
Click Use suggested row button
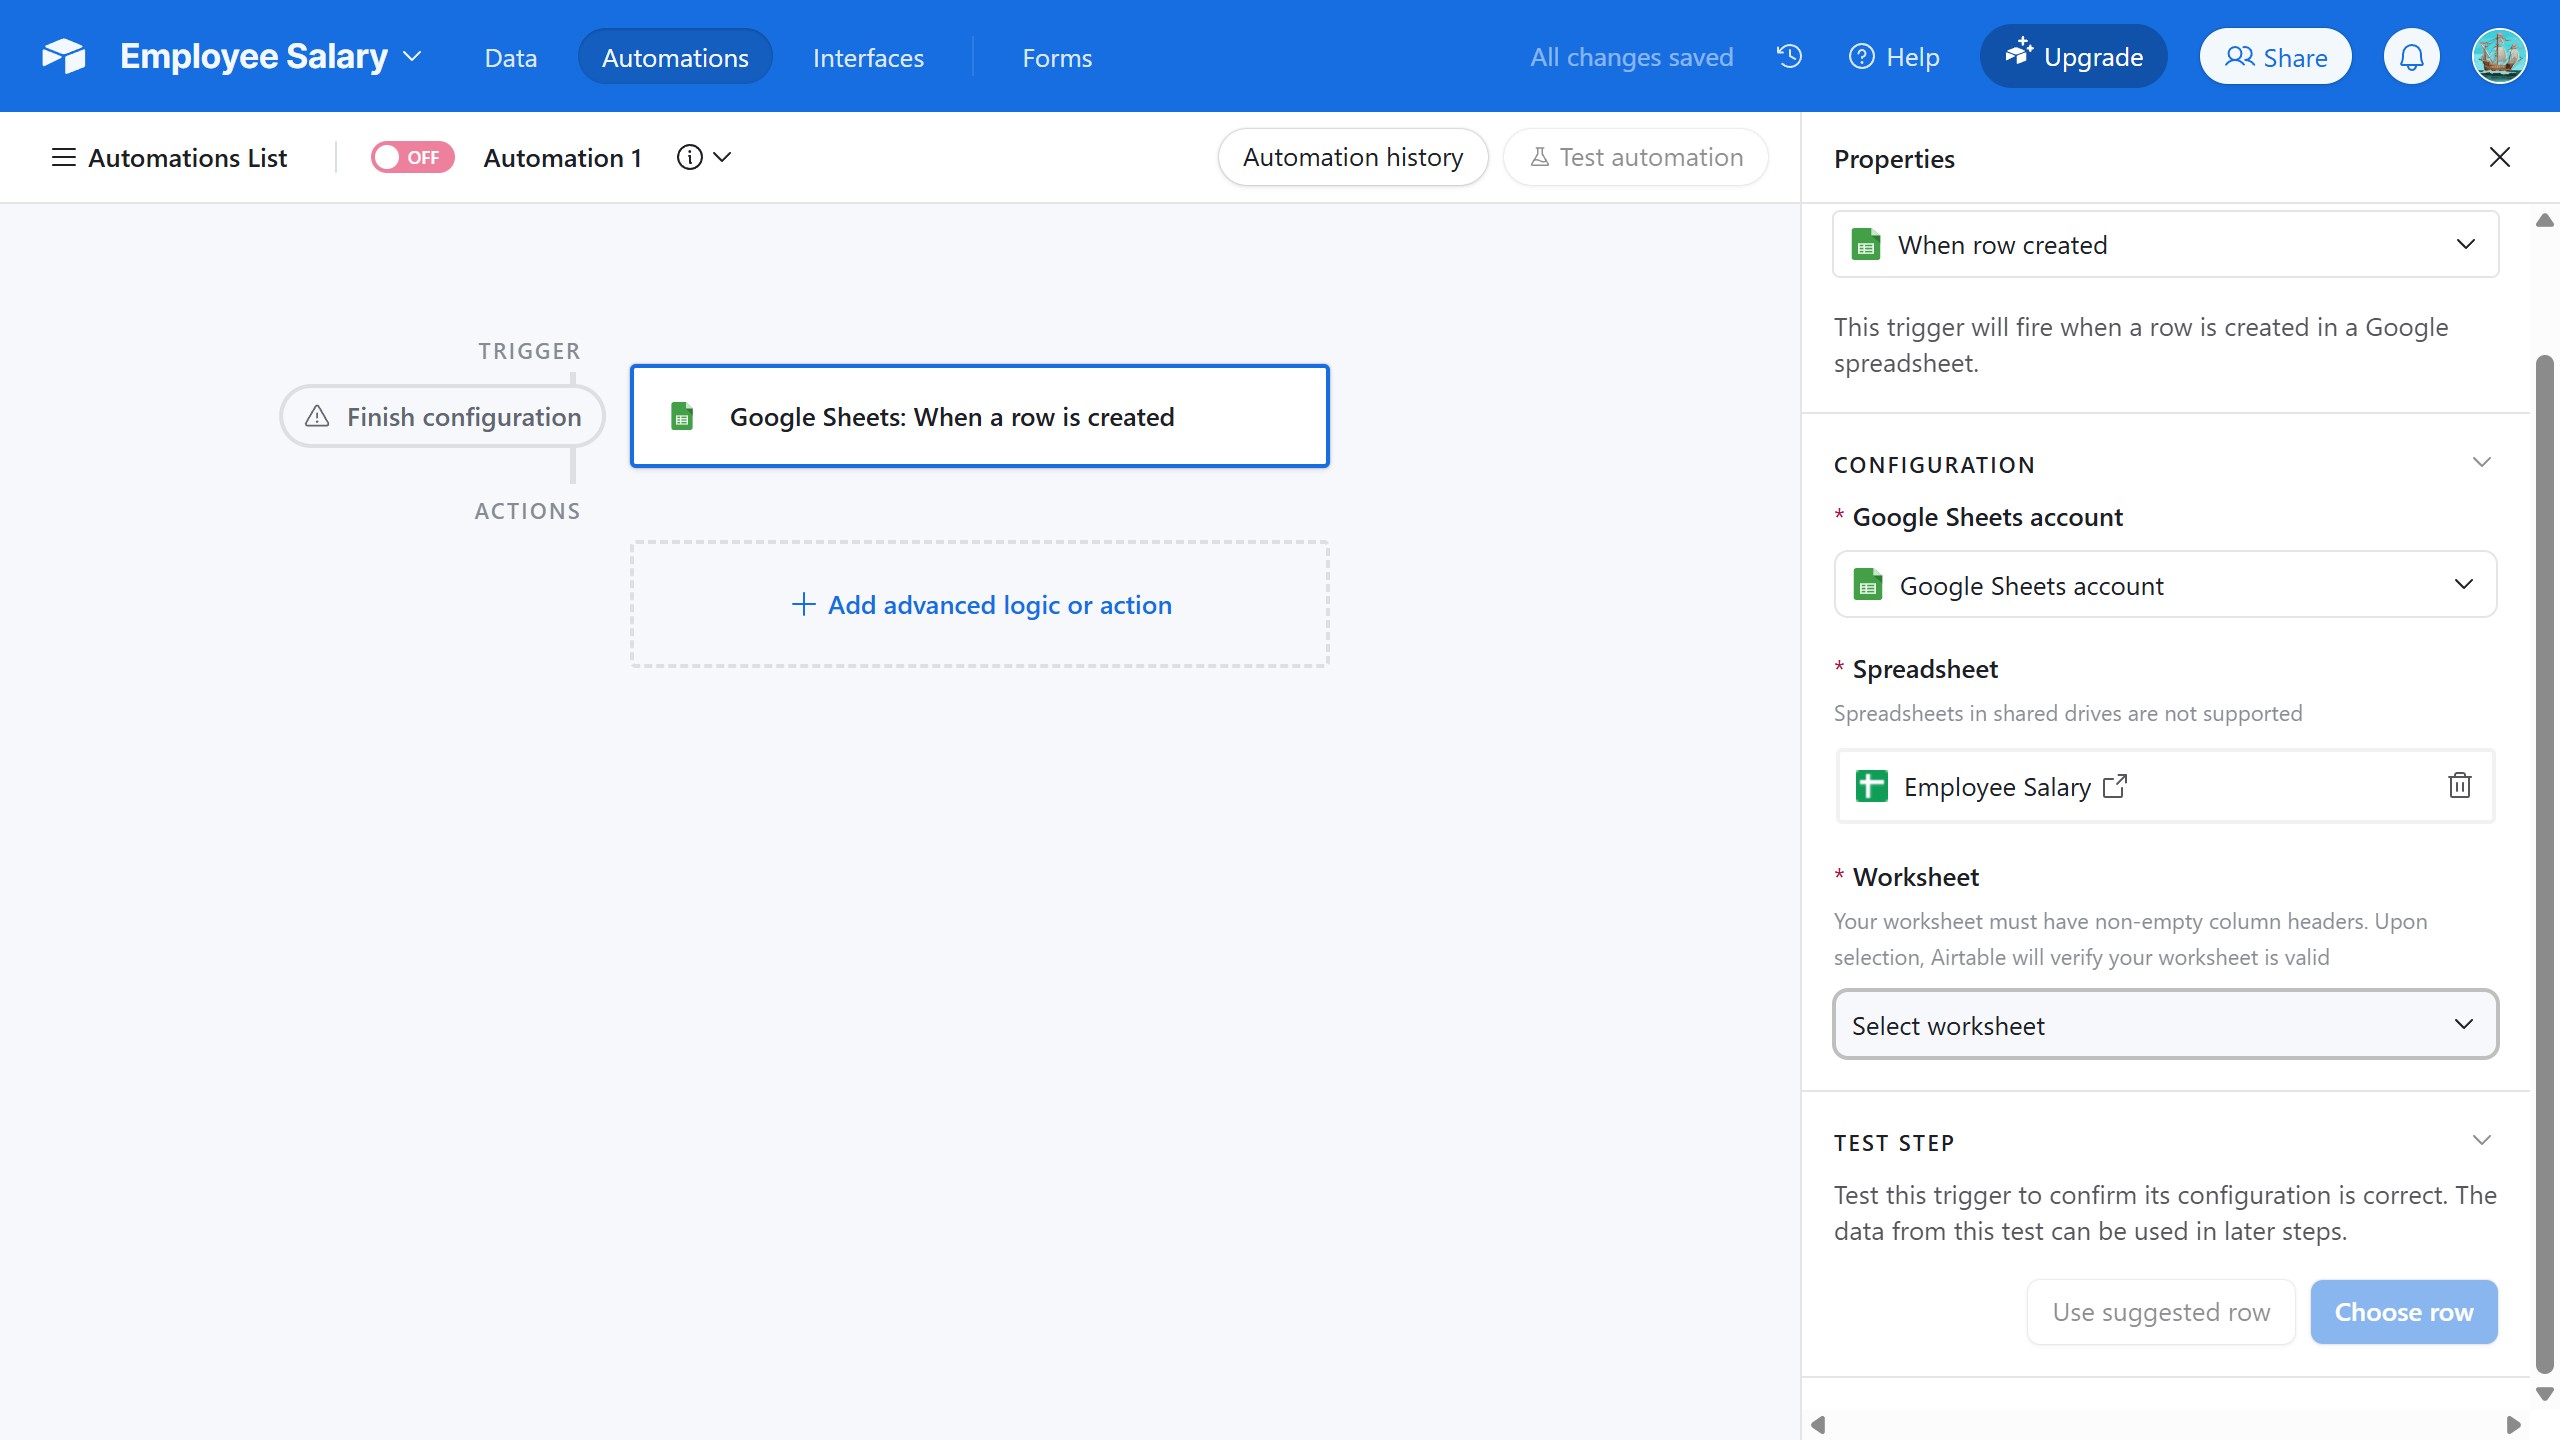tap(2161, 1311)
